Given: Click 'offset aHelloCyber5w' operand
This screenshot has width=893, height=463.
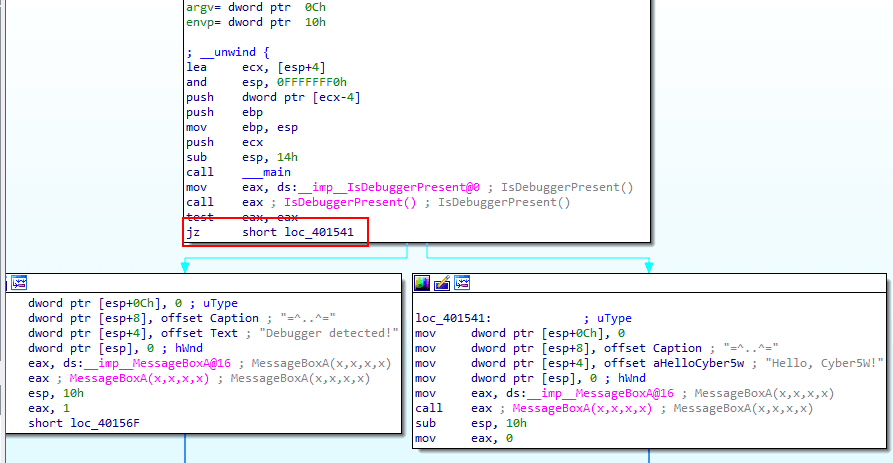Looking at the screenshot, I should point(674,363).
